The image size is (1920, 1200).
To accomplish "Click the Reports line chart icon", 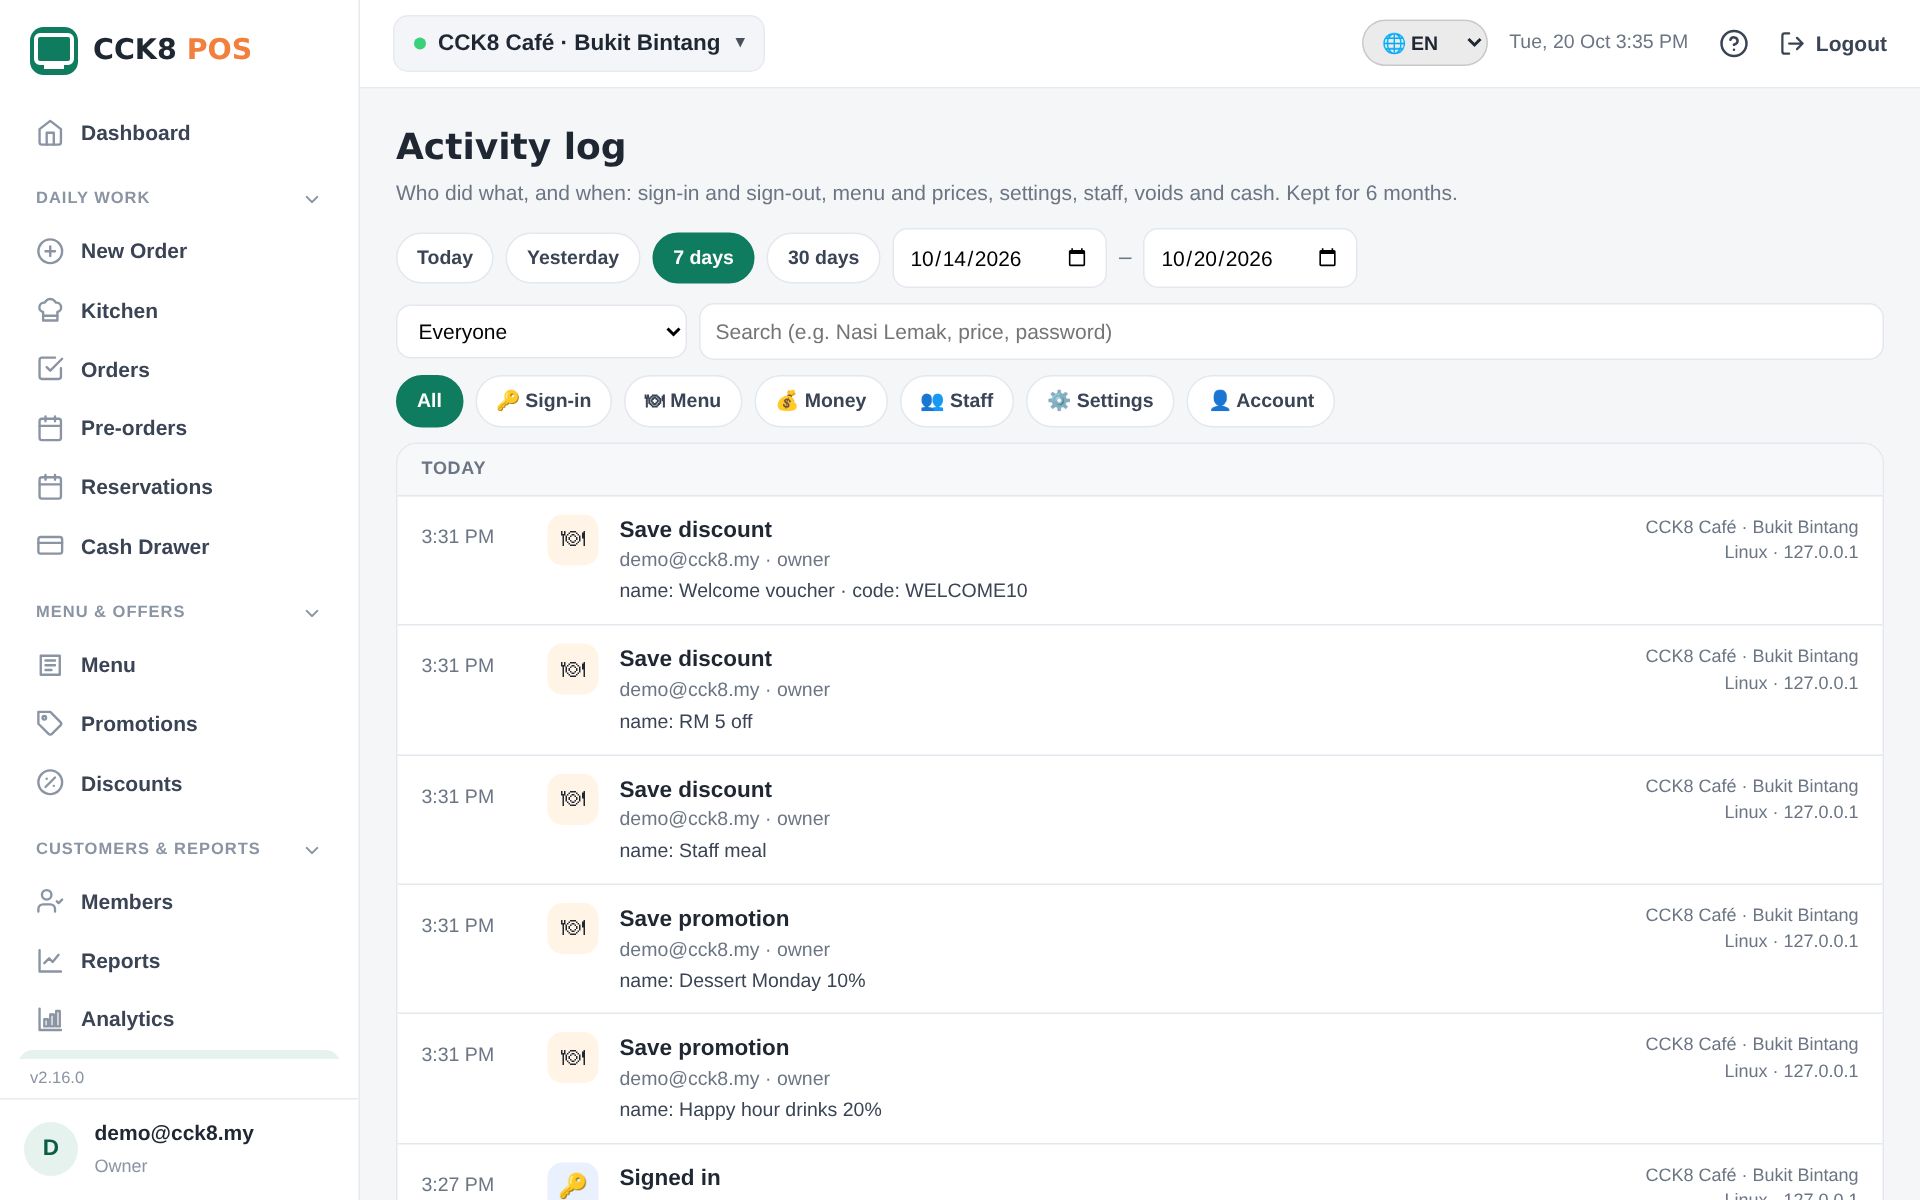I will [x=50, y=961].
